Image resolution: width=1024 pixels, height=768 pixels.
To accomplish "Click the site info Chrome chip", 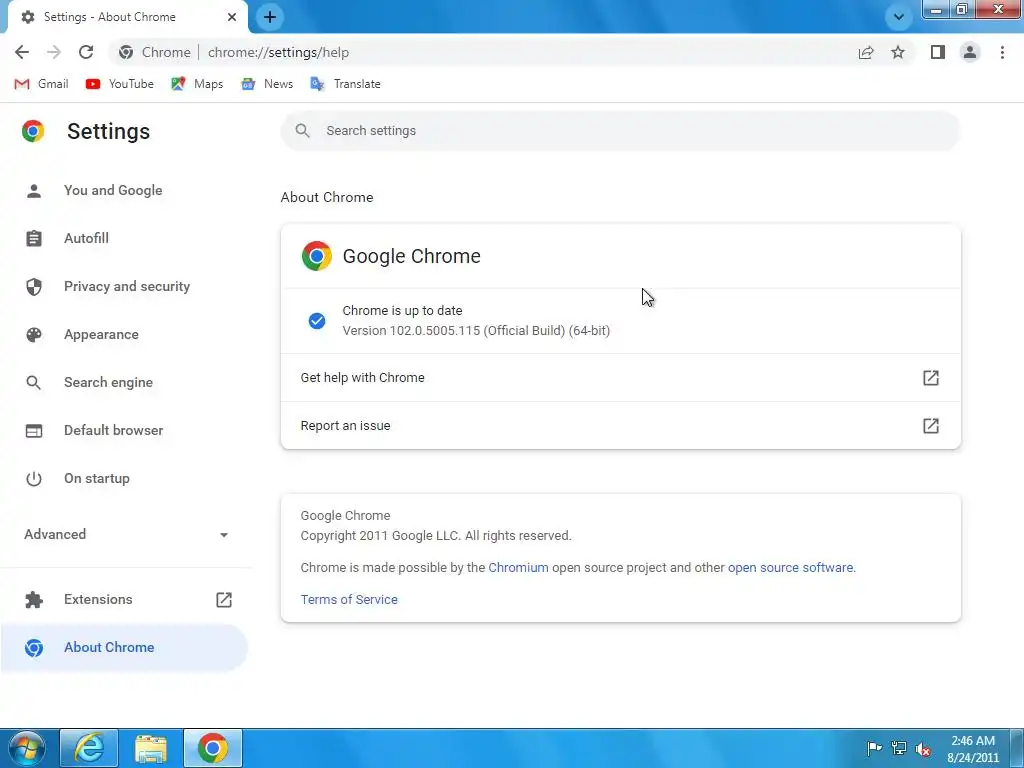I will click(x=155, y=52).
